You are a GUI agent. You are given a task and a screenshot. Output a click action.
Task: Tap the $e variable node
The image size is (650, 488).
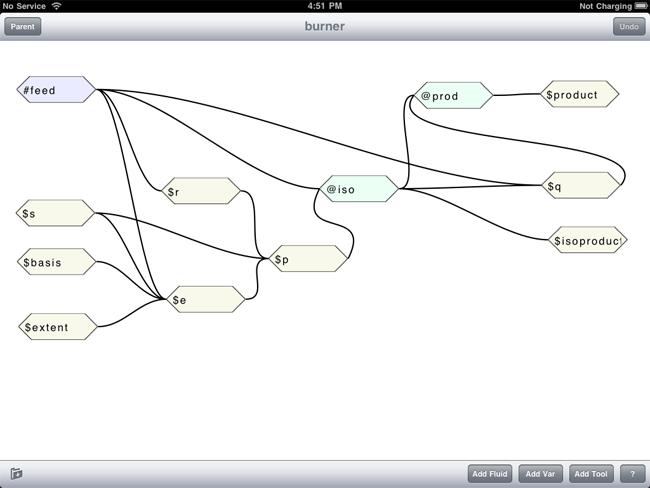pyautogui.click(x=206, y=299)
